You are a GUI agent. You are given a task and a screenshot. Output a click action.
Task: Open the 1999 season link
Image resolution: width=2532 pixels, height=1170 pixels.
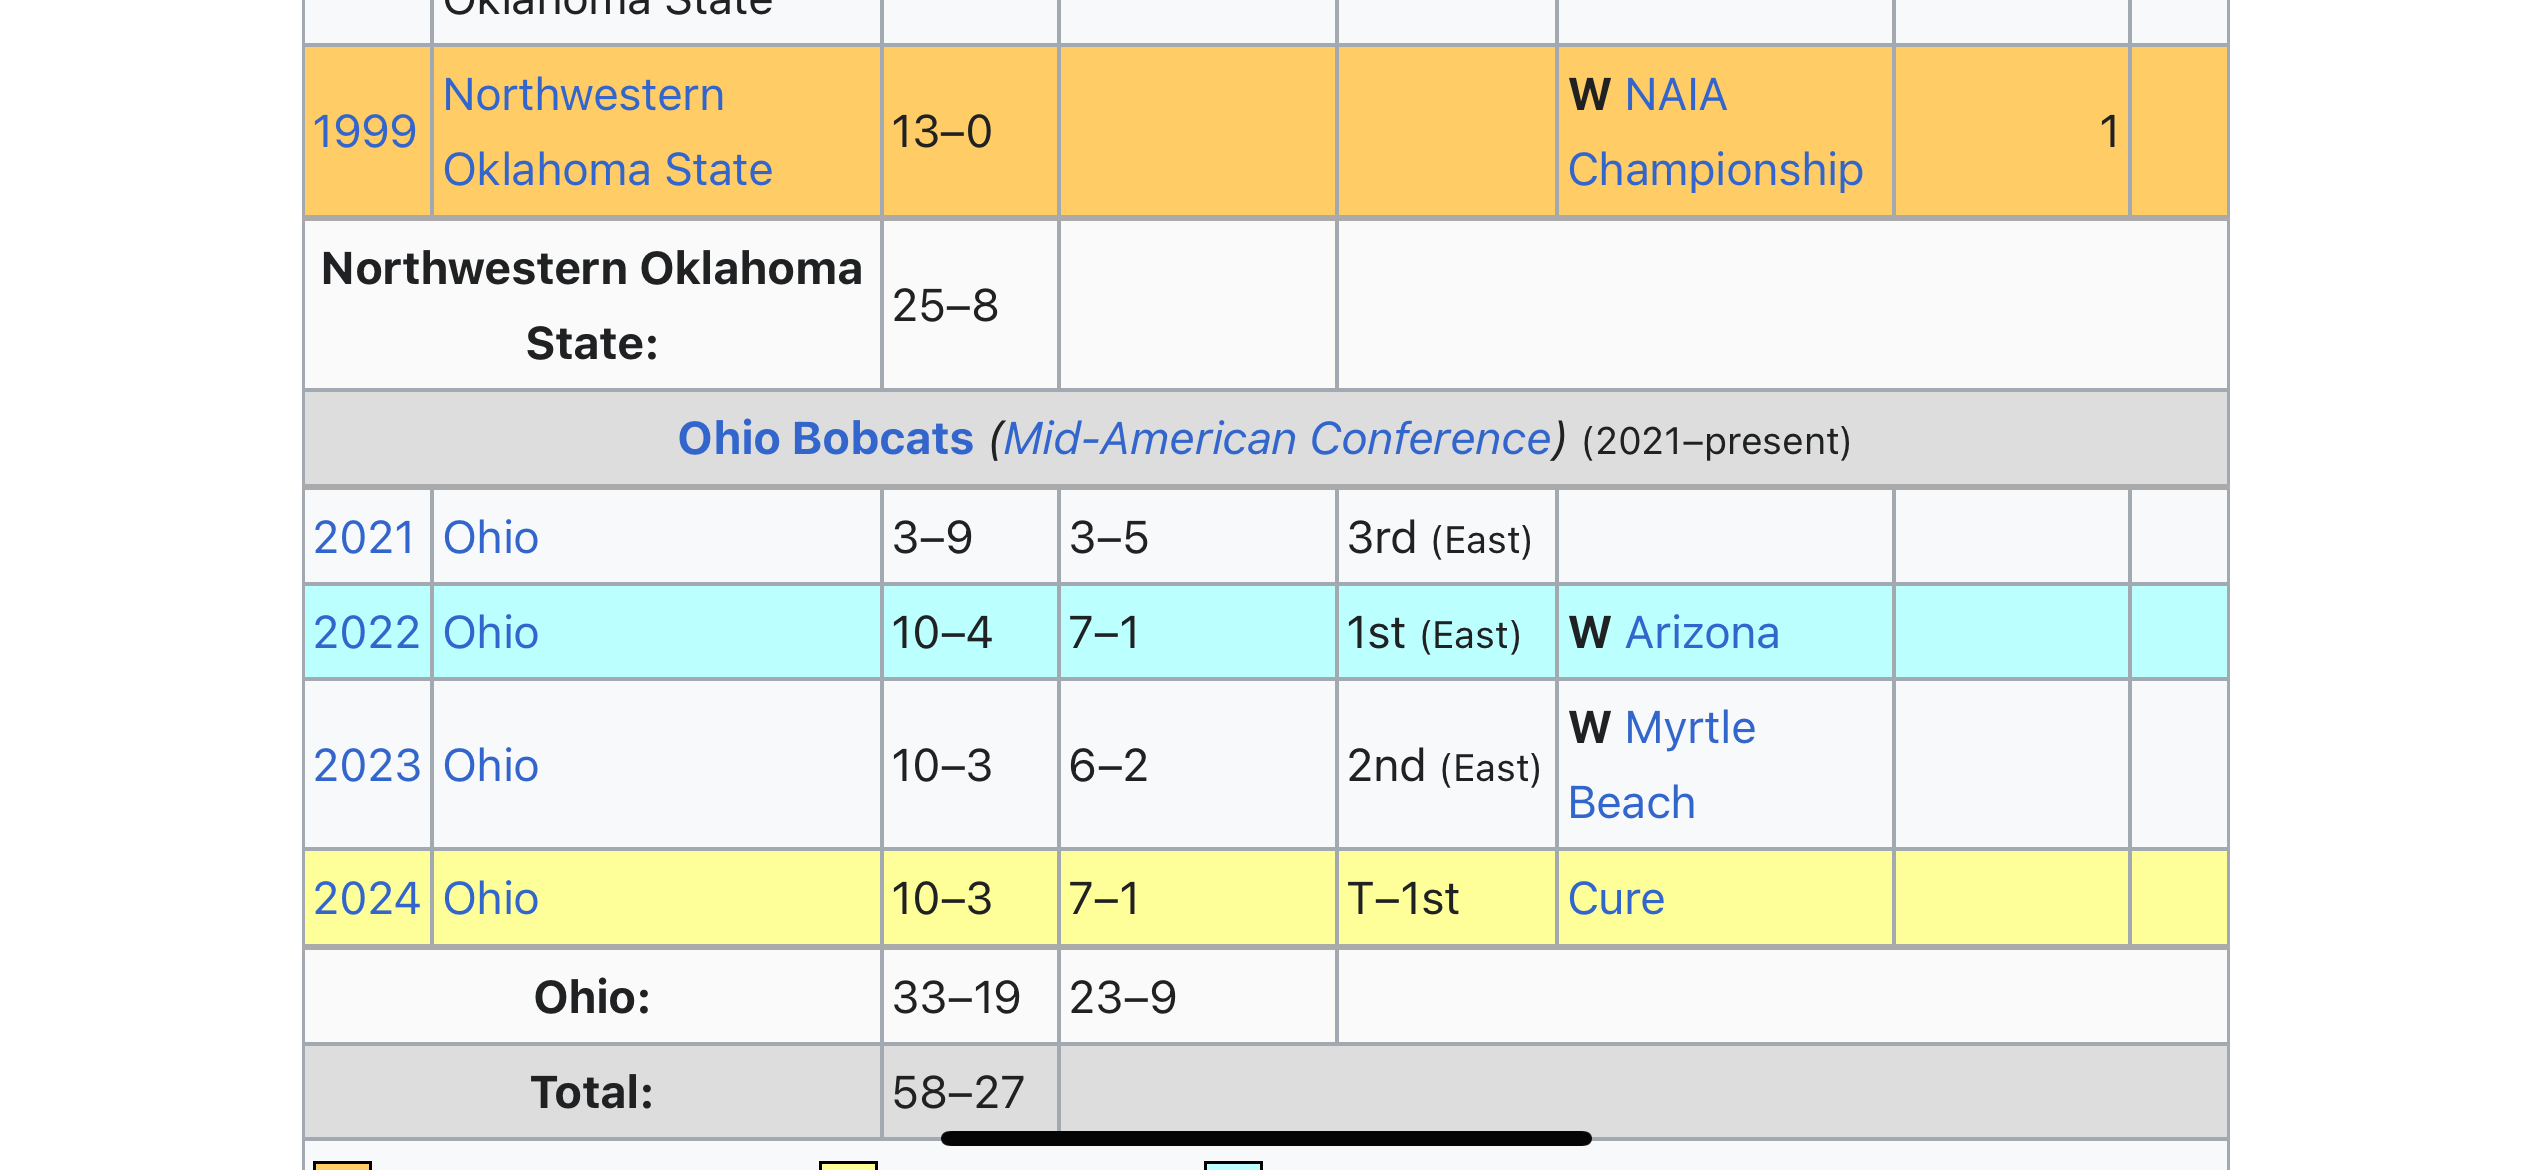click(x=365, y=132)
